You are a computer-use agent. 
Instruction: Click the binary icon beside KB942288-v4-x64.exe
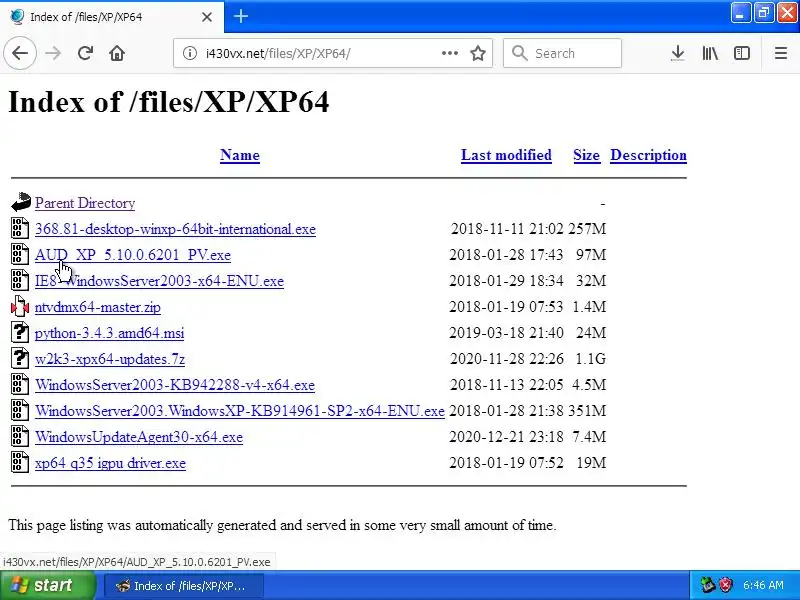point(20,385)
